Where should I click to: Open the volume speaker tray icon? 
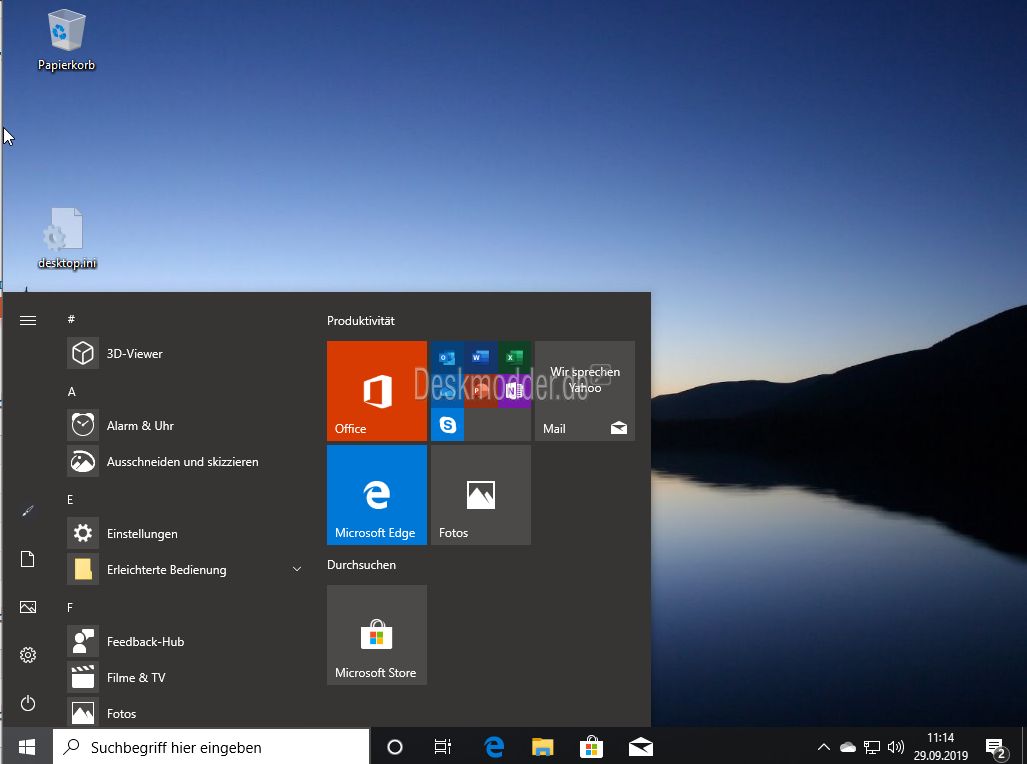coord(895,747)
